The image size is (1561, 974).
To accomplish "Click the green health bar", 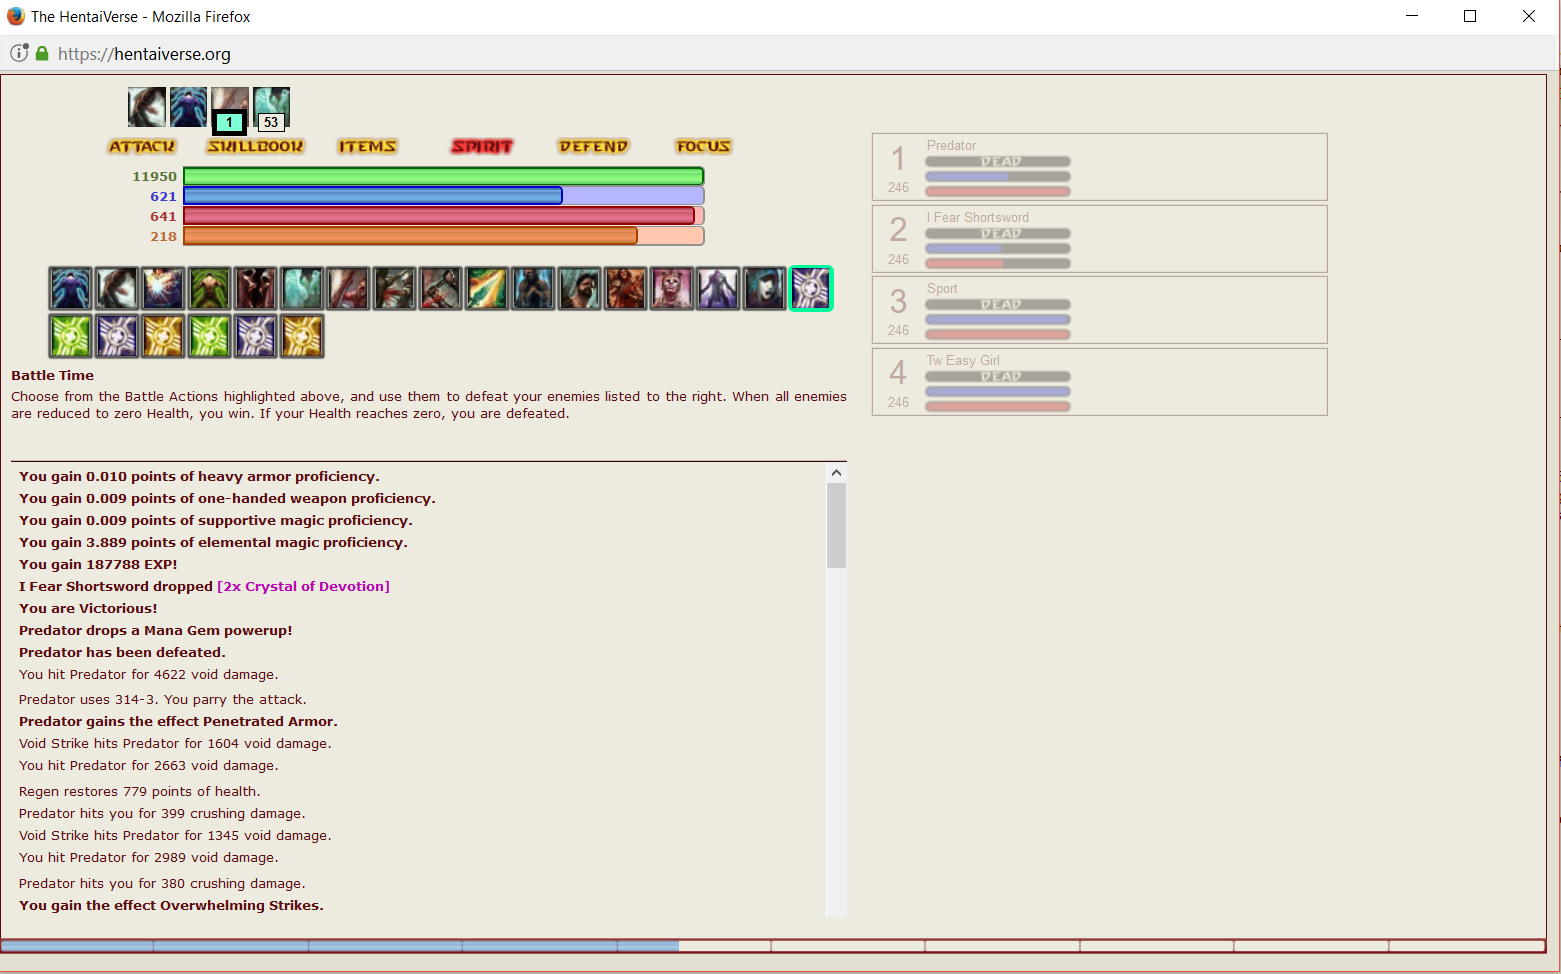I will point(444,177).
